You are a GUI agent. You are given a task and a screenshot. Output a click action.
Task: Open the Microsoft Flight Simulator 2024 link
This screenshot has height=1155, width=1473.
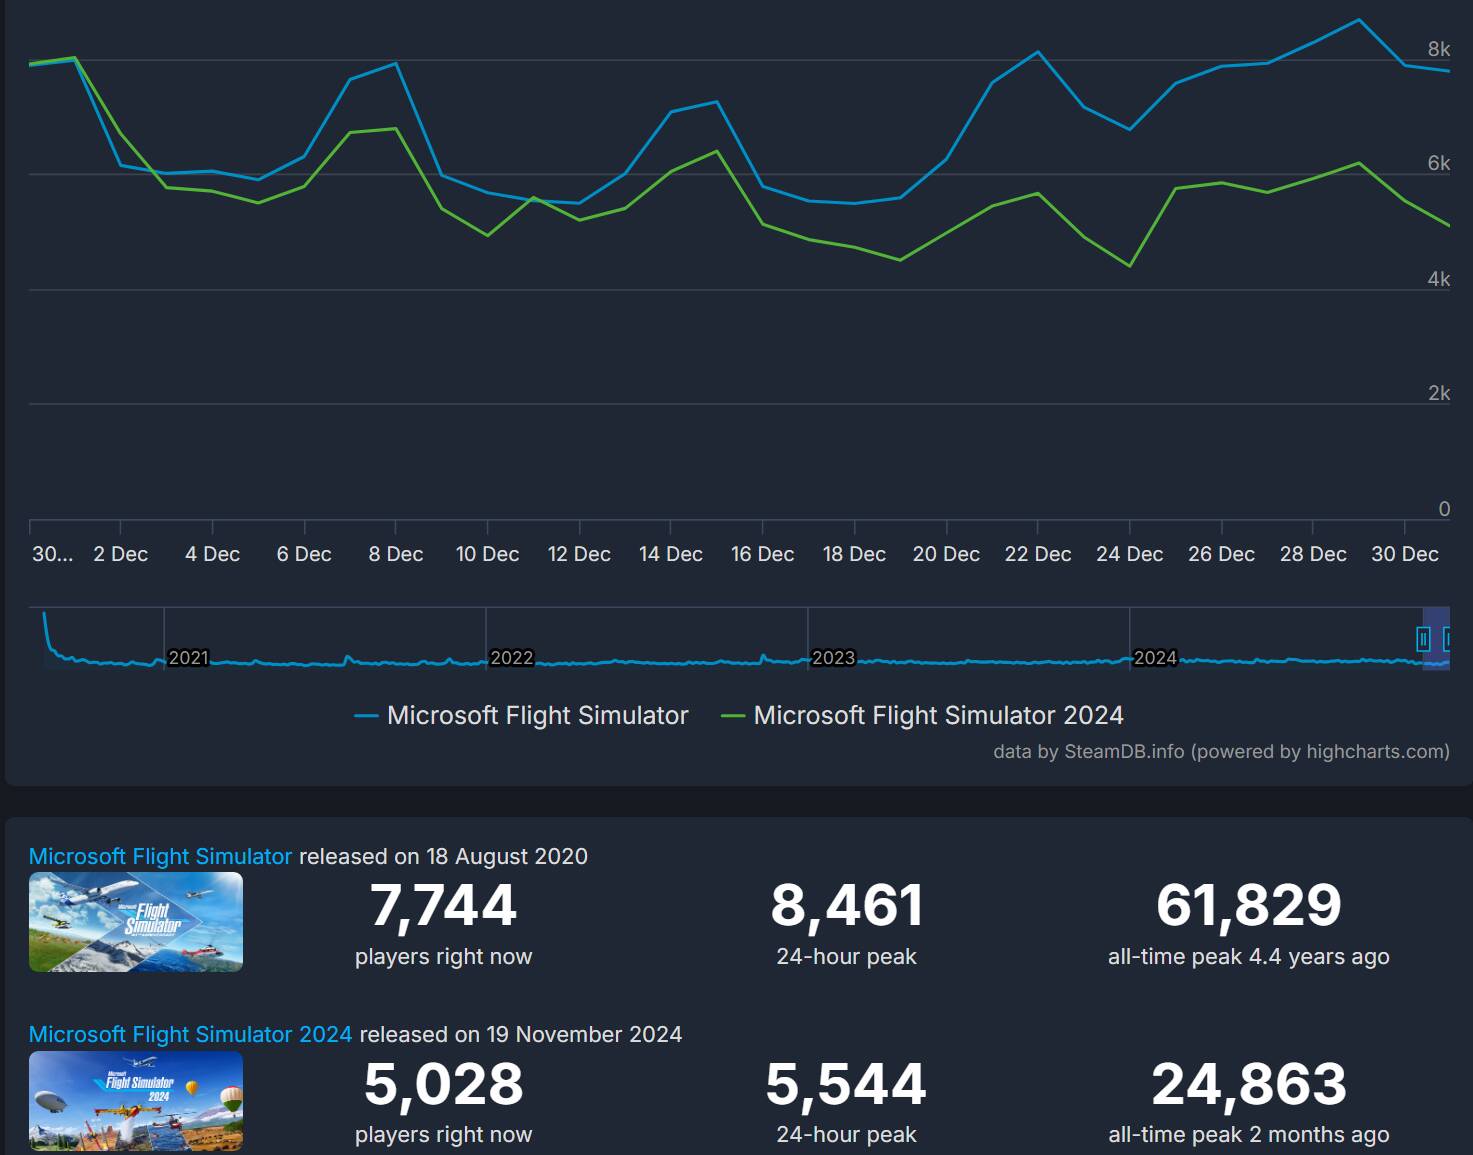click(190, 1034)
